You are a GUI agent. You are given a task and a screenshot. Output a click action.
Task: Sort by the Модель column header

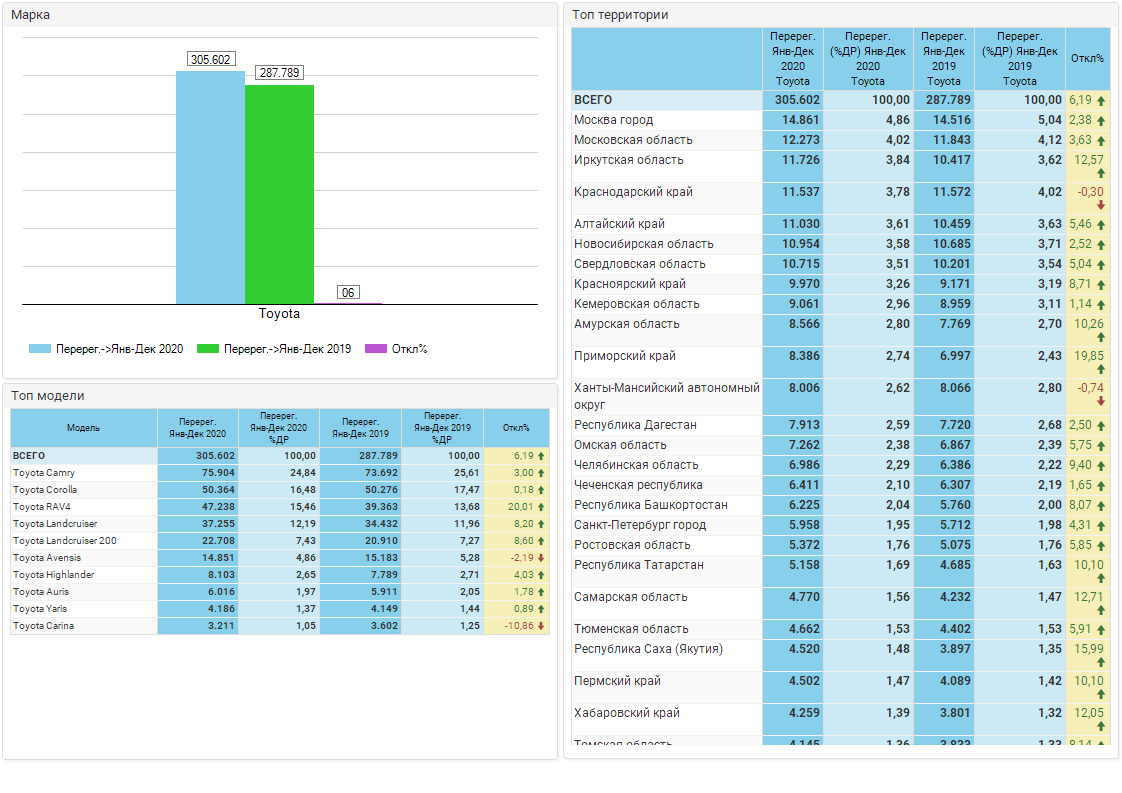(x=84, y=428)
